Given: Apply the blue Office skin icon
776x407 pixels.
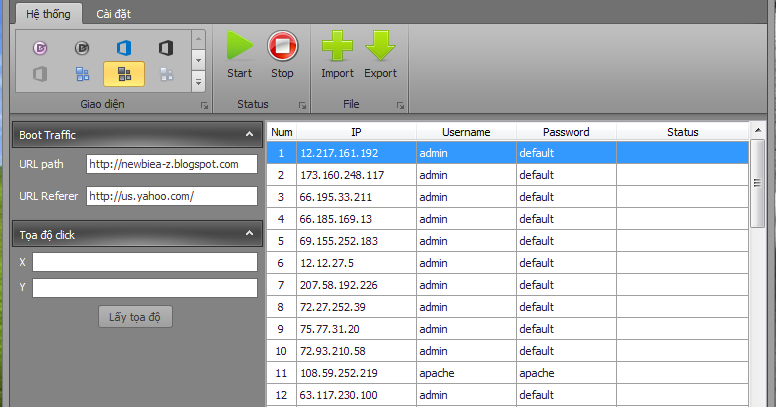Looking at the screenshot, I should click(124, 48).
